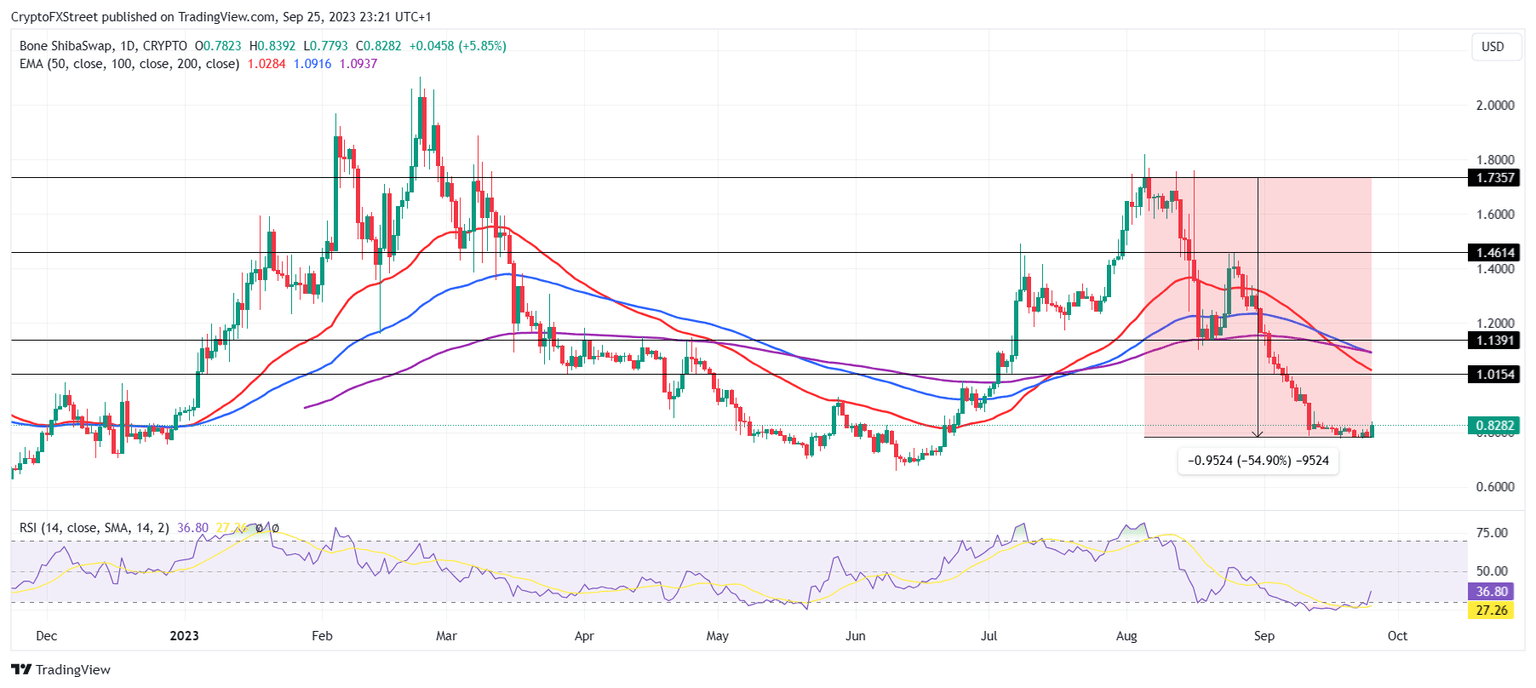
Task: Click the second ø icon beside RSI values
Action: coord(277,527)
